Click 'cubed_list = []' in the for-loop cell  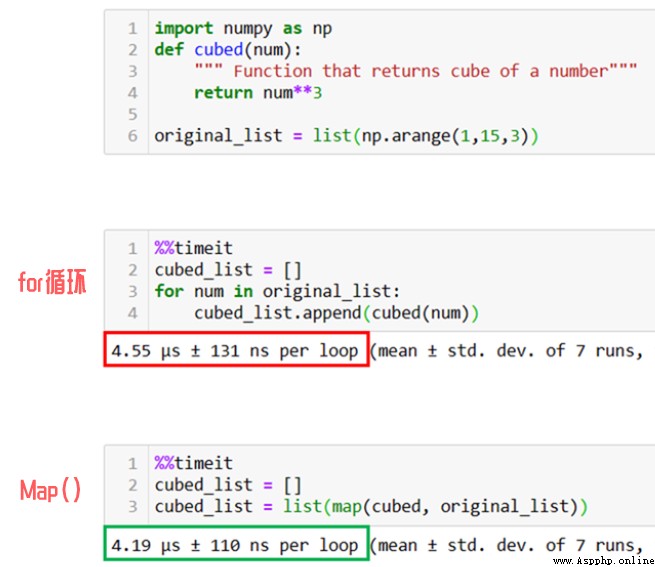pos(228,270)
